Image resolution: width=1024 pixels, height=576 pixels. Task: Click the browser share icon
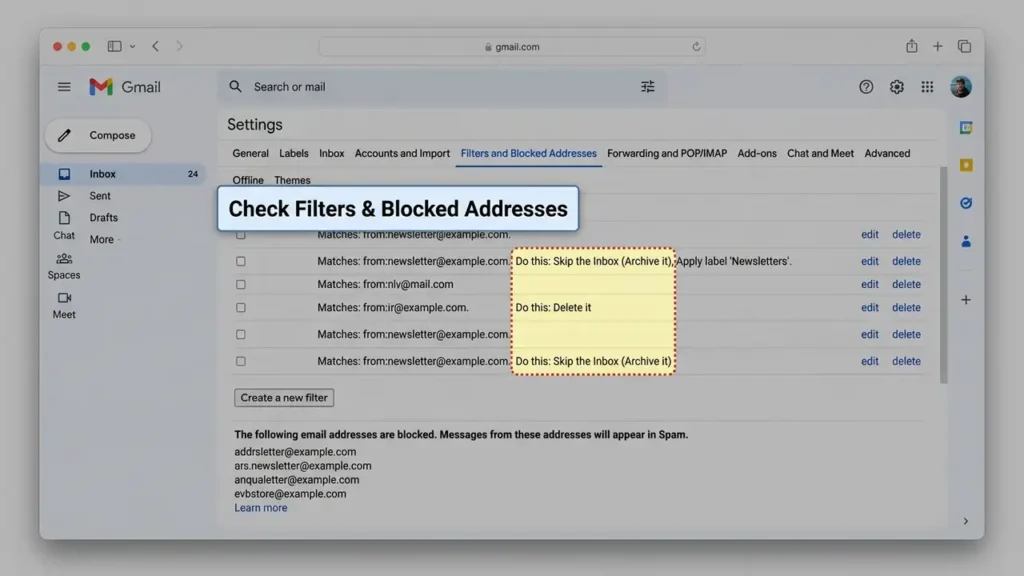[912, 46]
